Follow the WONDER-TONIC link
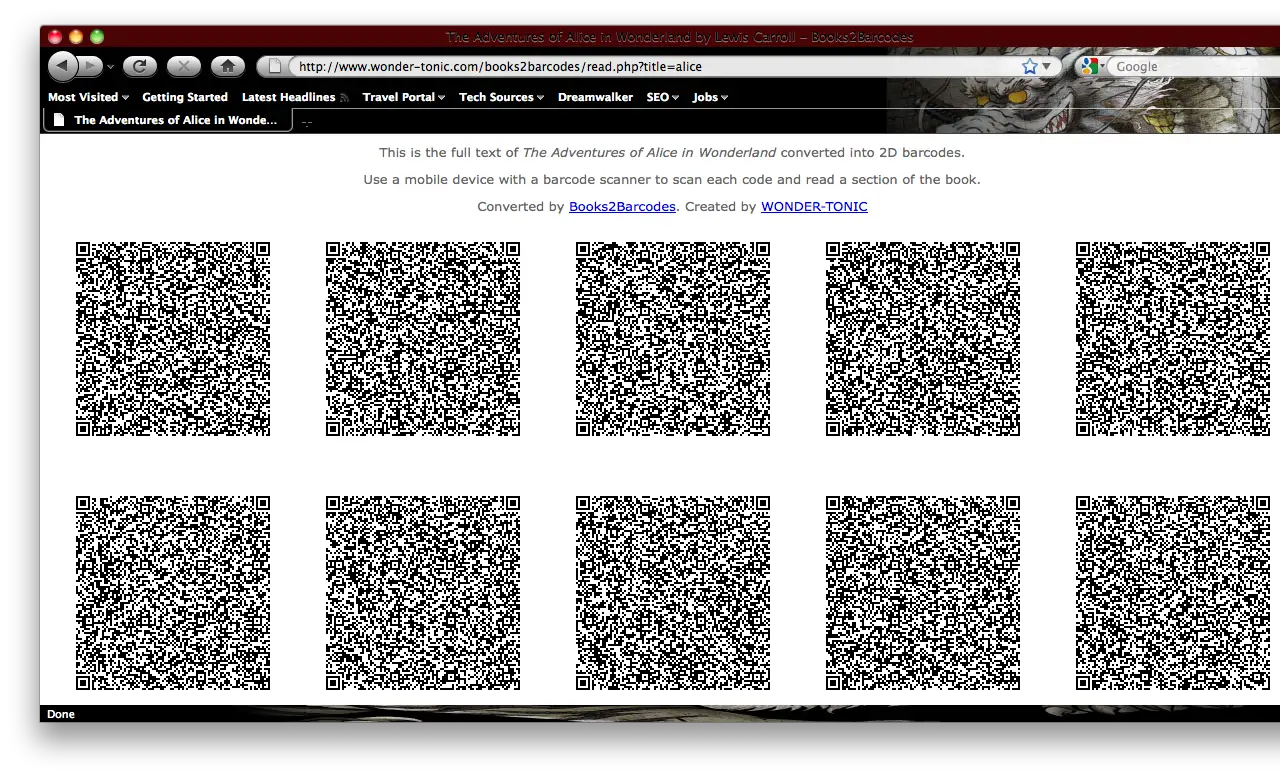This screenshot has height=777, width=1280. point(814,207)
